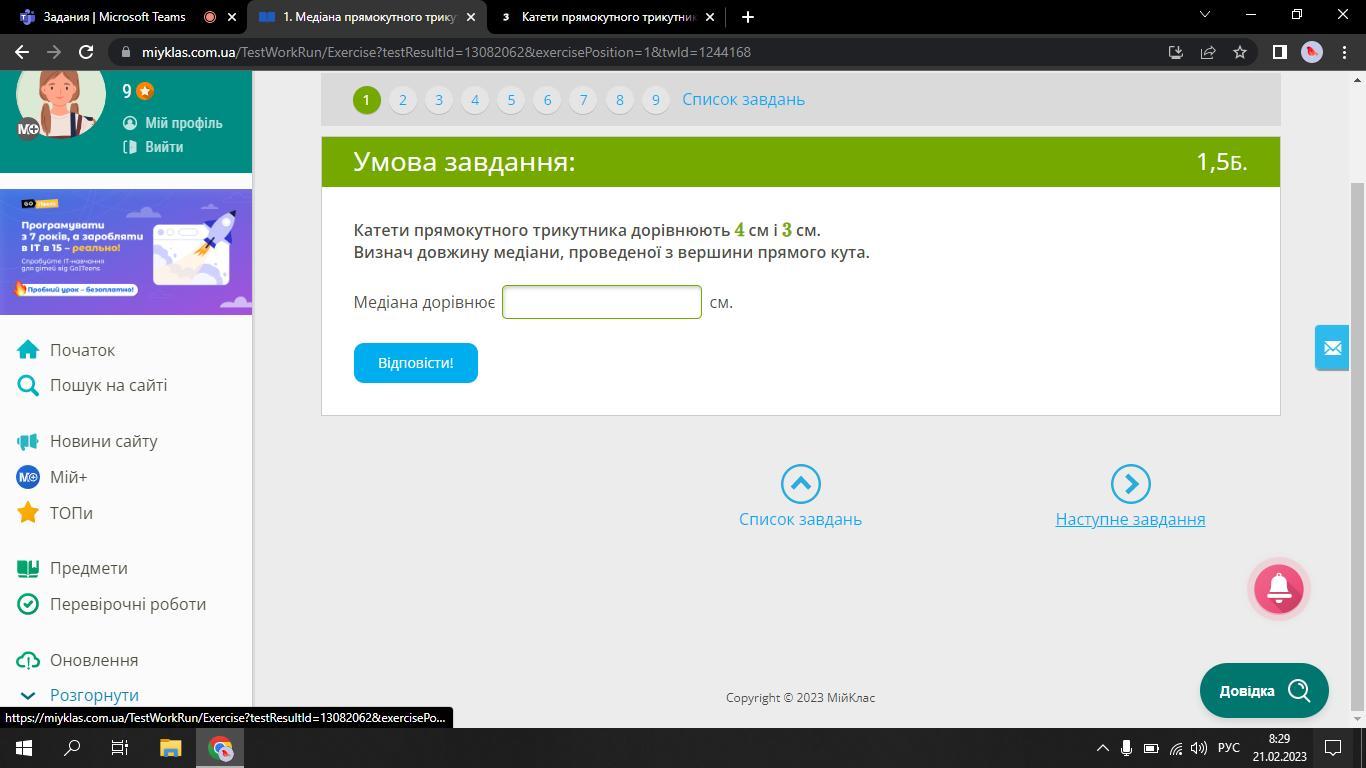The width and height of the screenshot is (1366, 768).
Task: Switch to the Microsoft Teams tab
Action: (114, 17)
